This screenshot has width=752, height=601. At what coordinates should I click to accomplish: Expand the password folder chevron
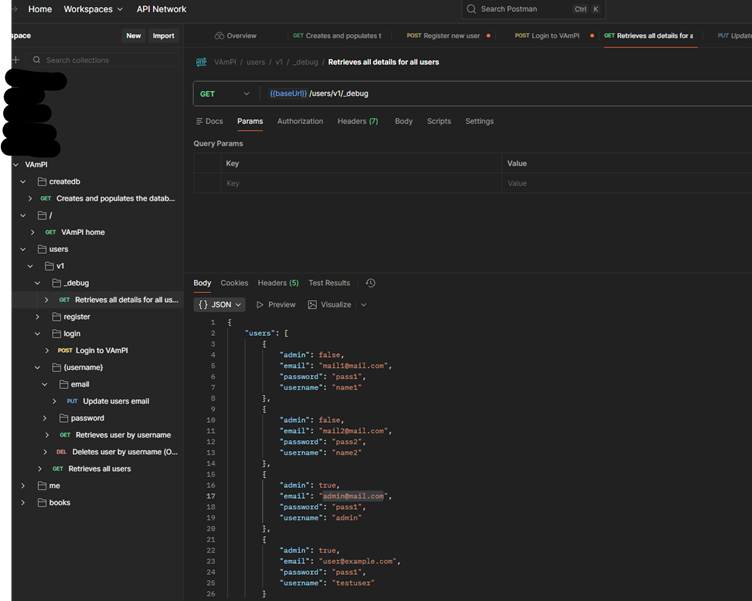pyautogui.click(x=45, y=418)
